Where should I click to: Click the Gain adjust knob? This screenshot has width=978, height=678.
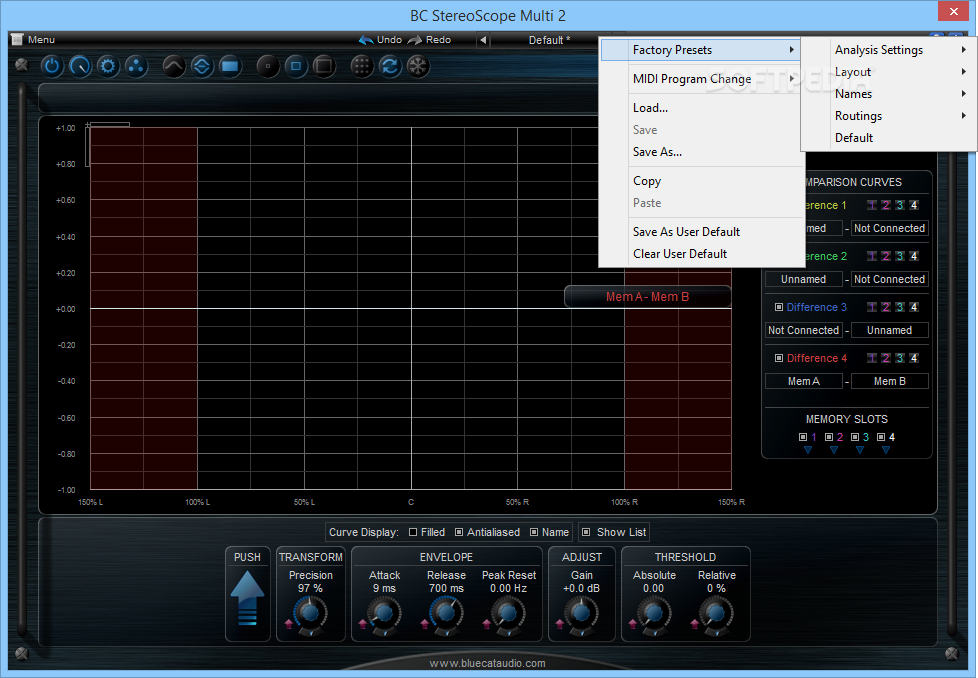(581, 614)
